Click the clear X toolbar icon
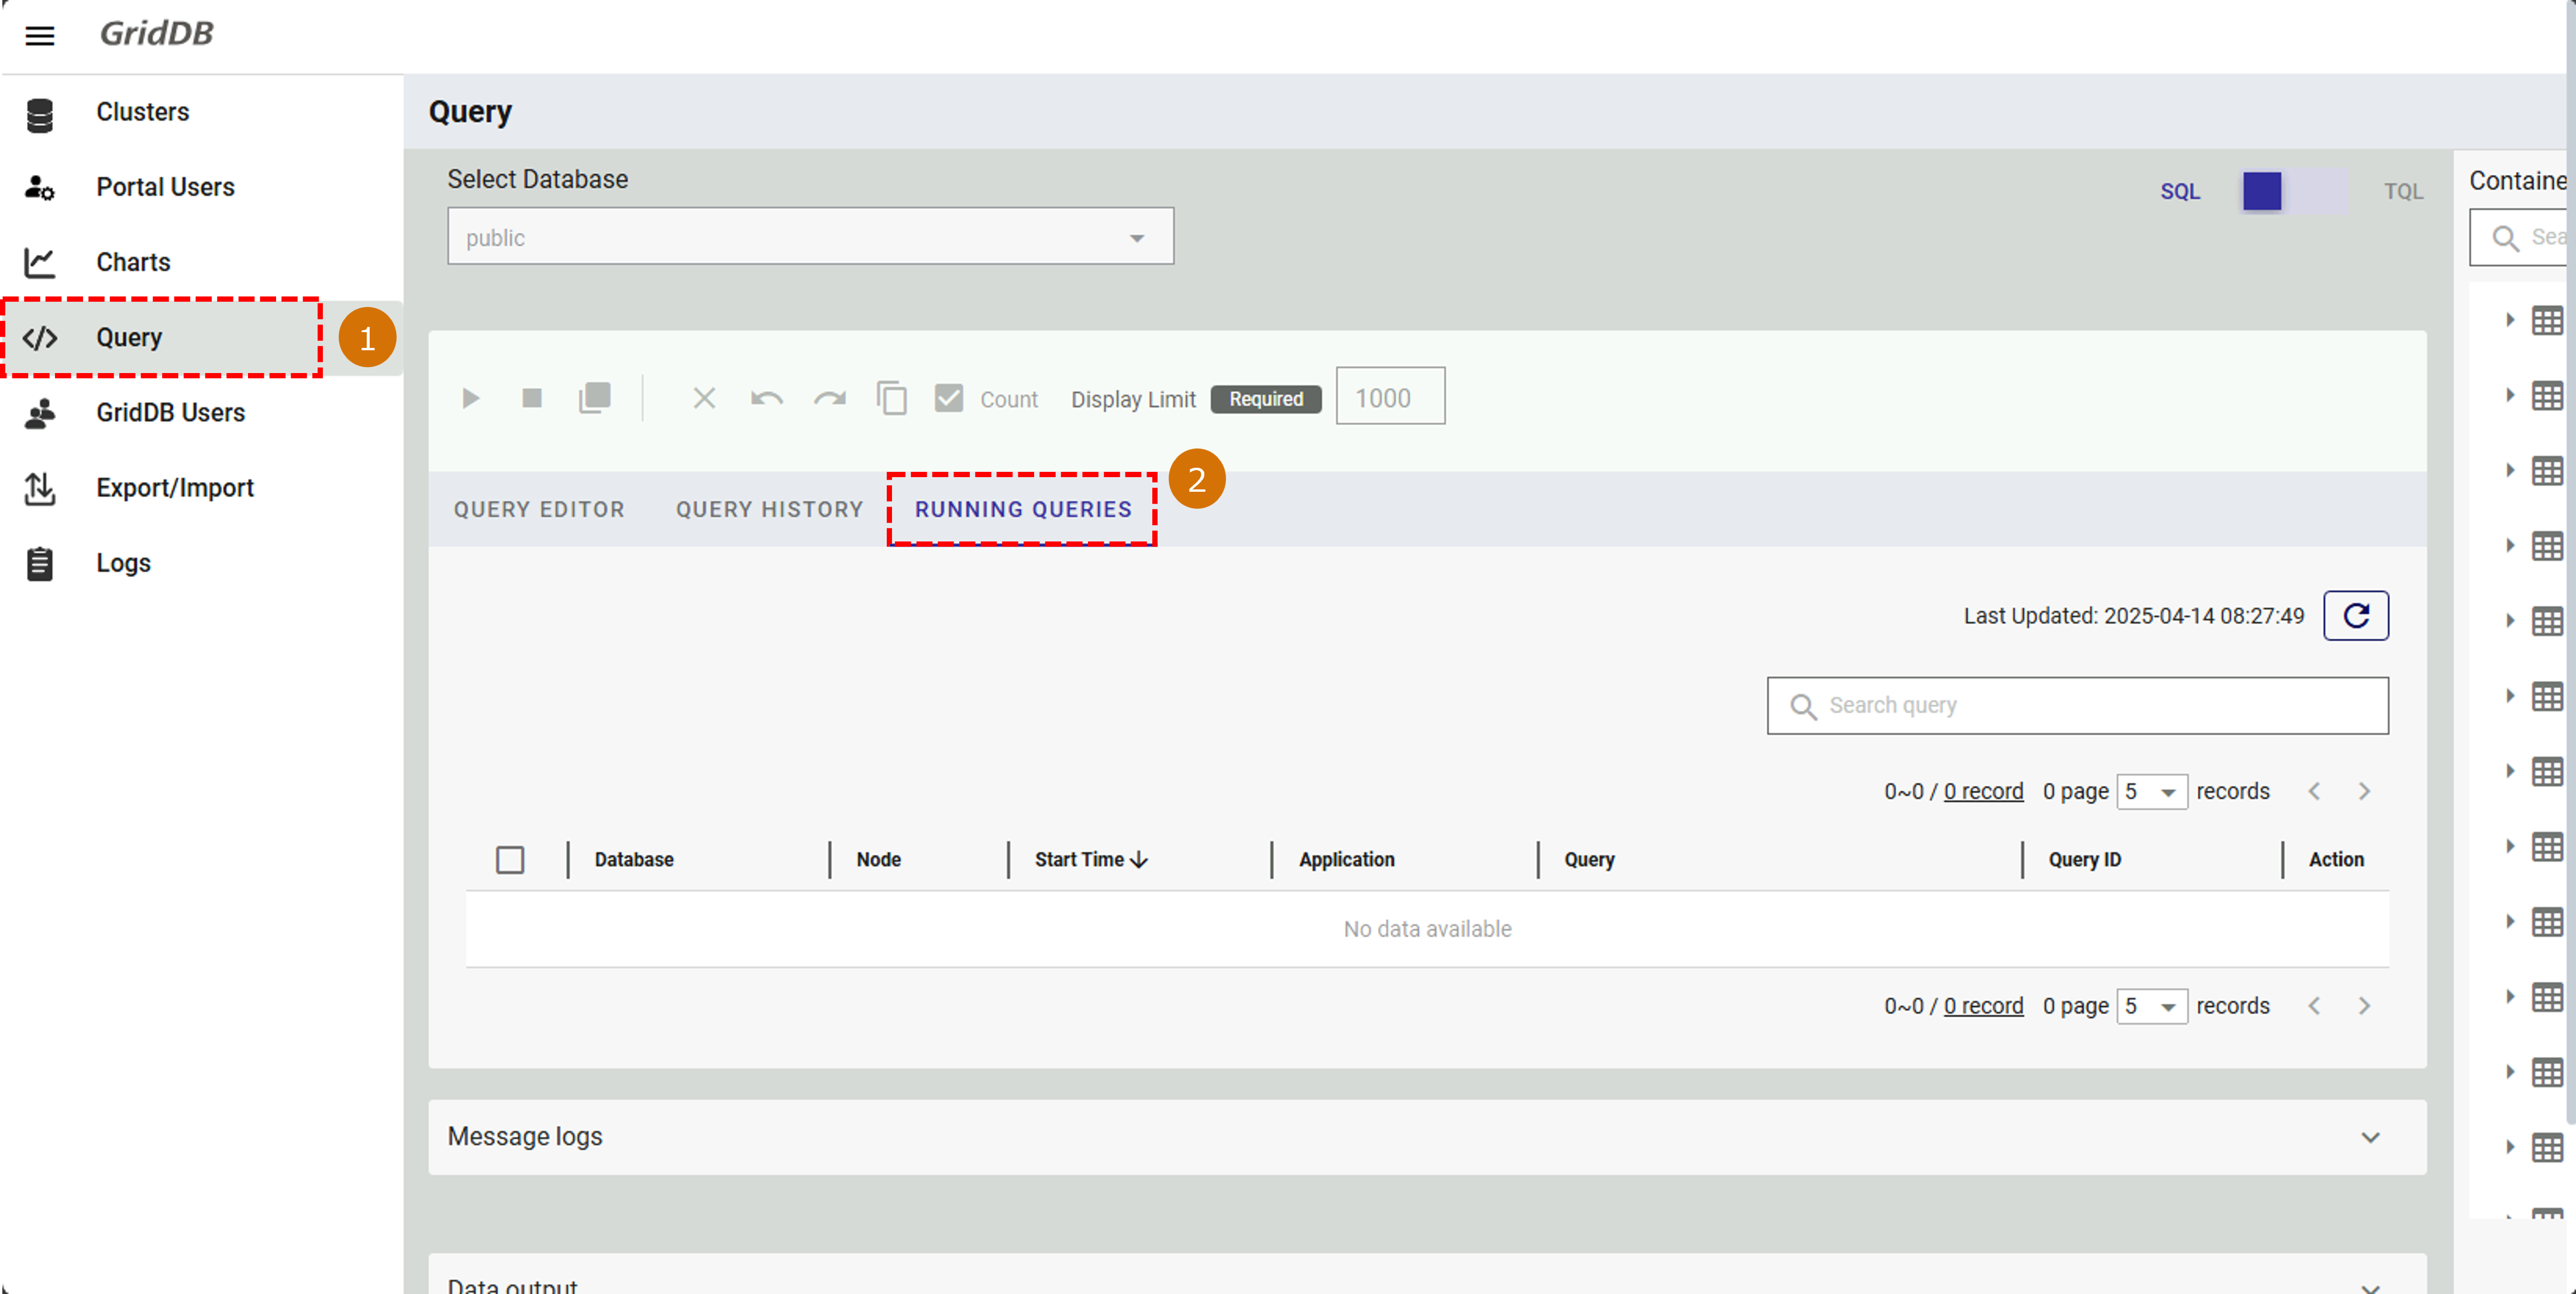This screenshot has height=1294, width=2576. (x=704, y=399)
